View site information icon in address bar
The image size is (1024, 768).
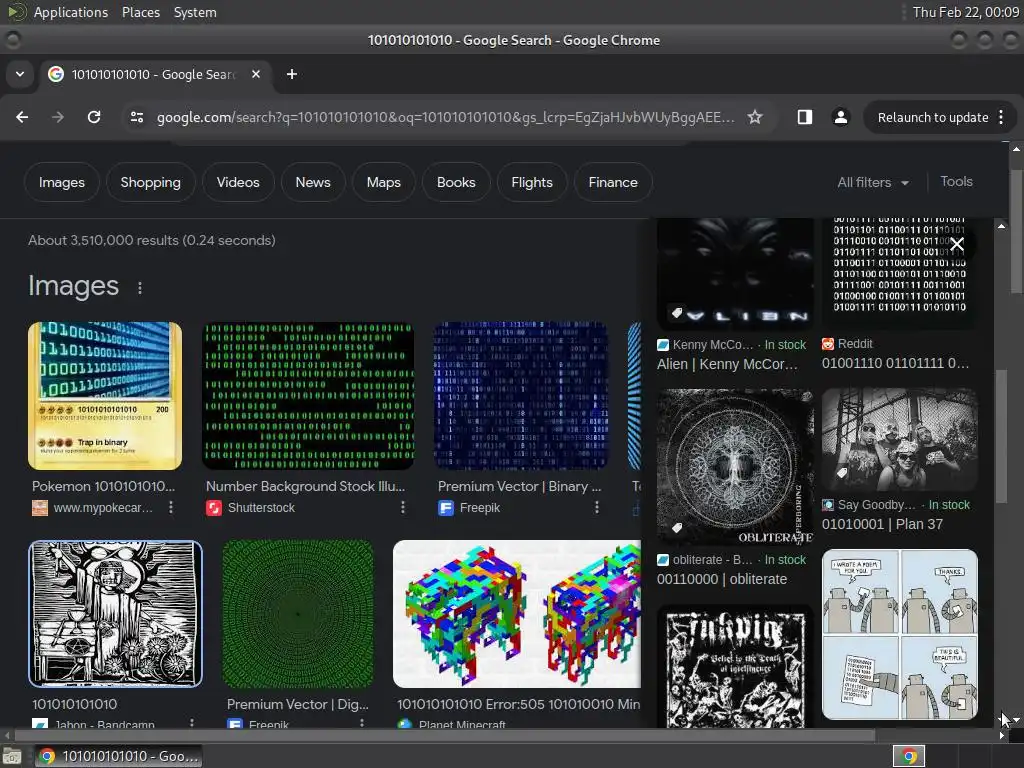137,117
